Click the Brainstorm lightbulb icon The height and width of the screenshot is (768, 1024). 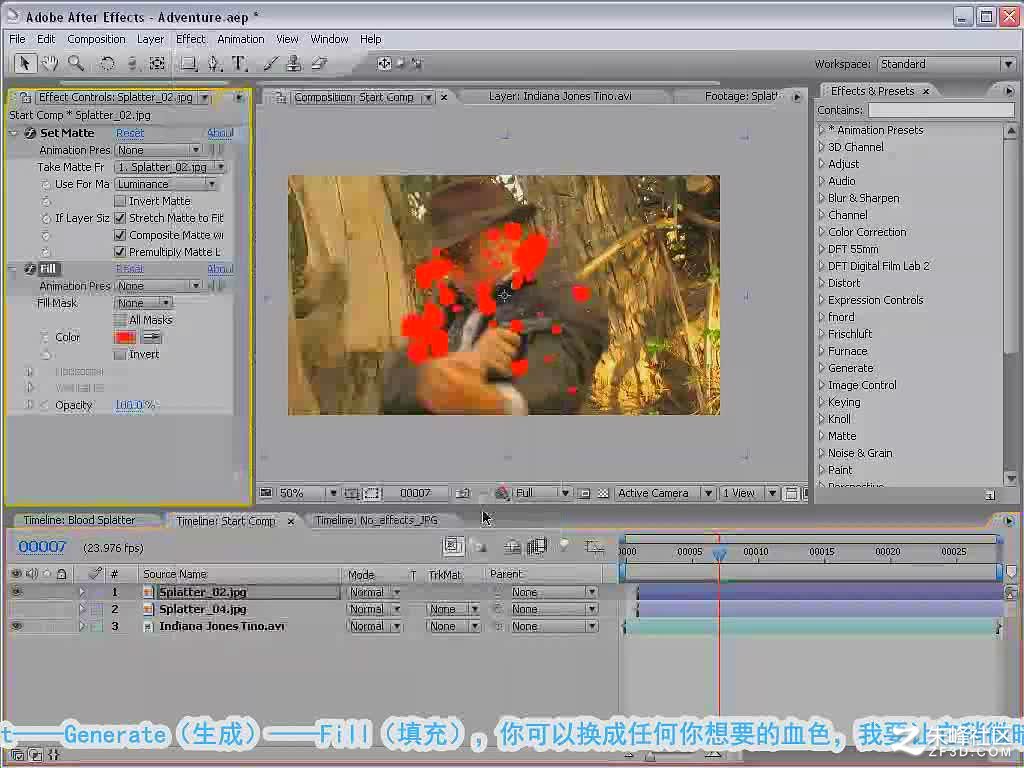coord(564,545)
